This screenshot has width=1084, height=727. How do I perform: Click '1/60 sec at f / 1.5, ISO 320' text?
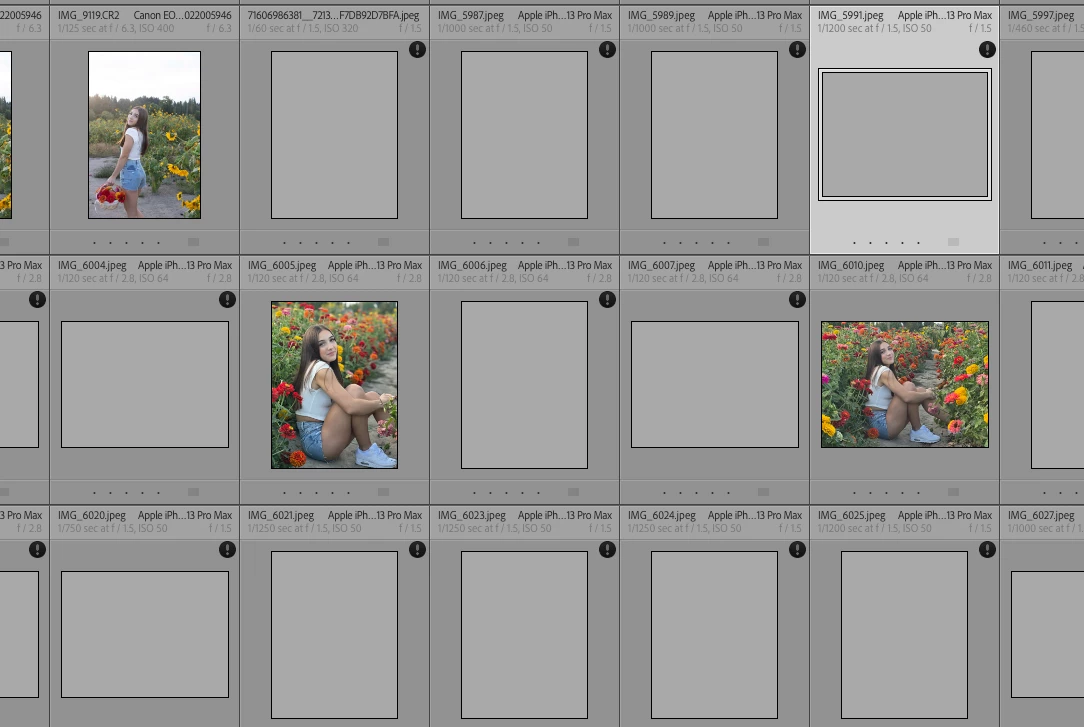point(303,28)
